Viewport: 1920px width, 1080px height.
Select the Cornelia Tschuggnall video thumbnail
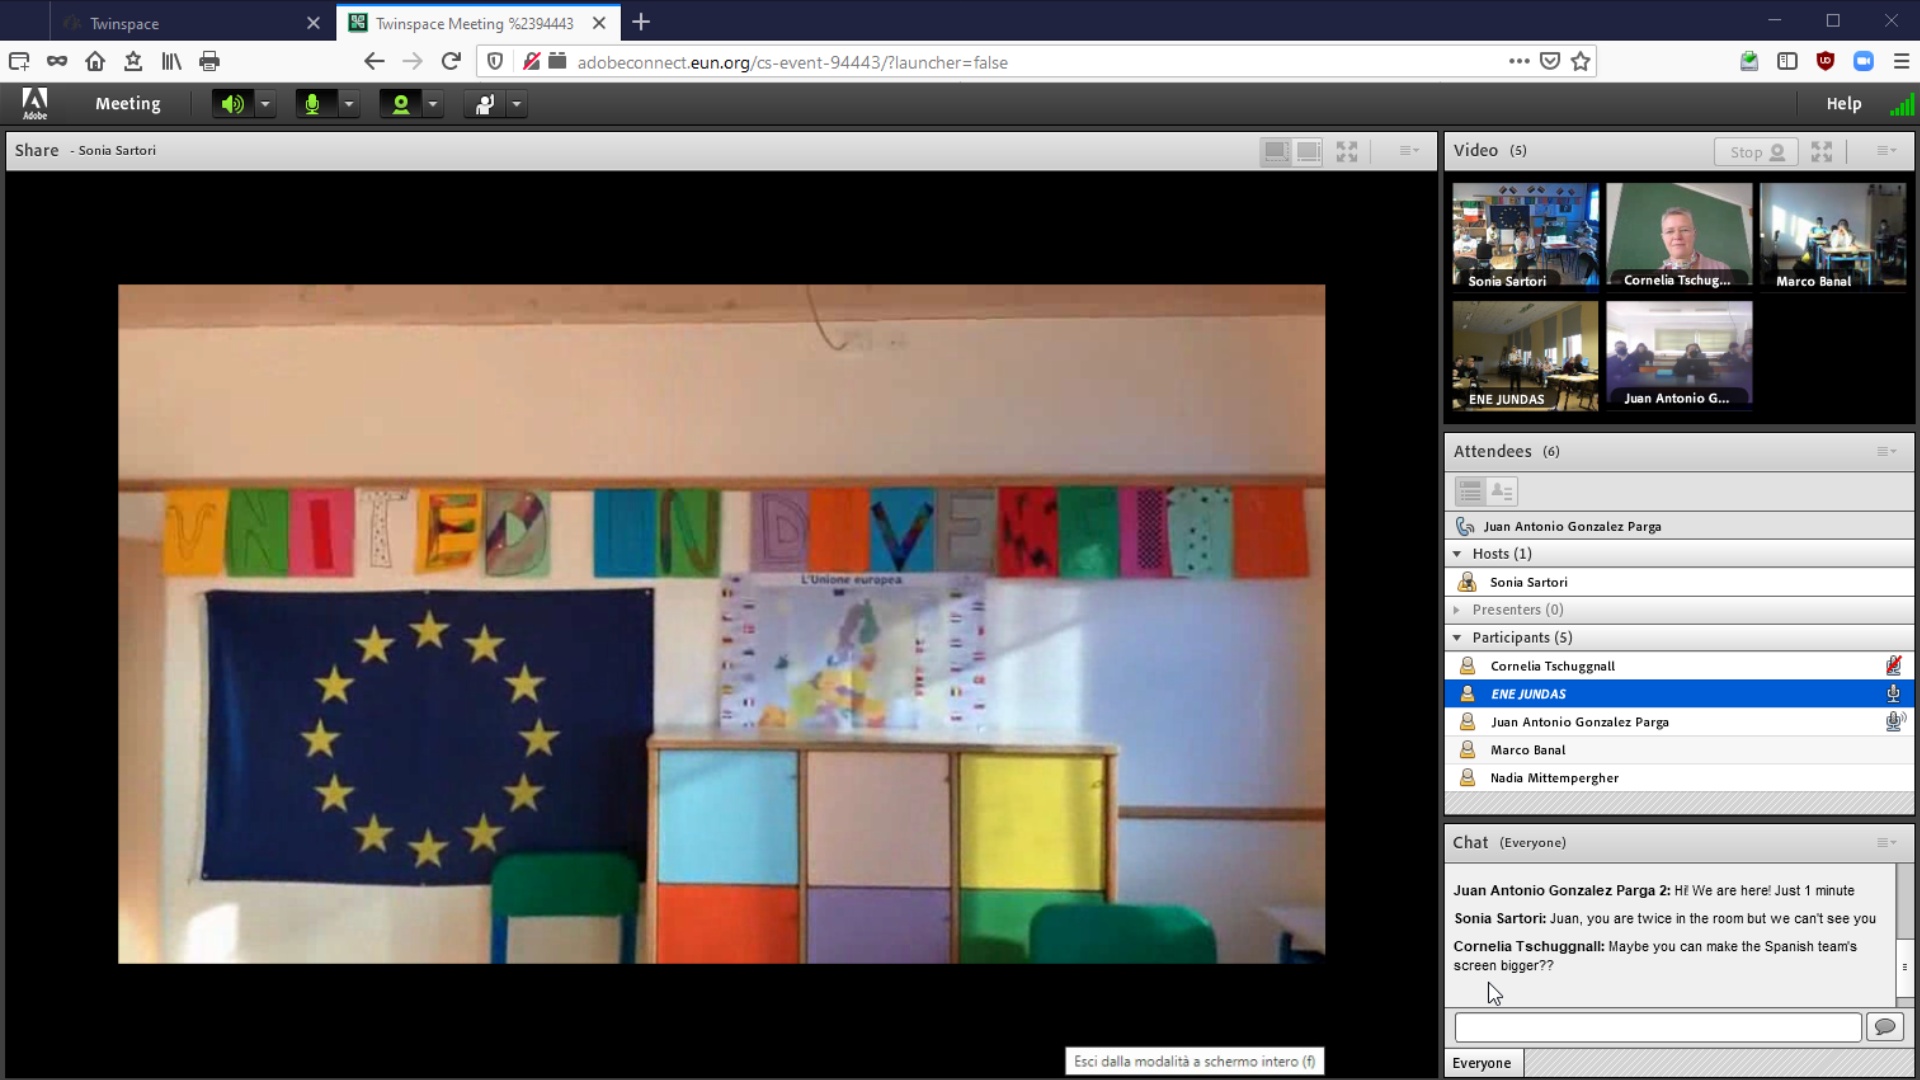[1679, 237]
